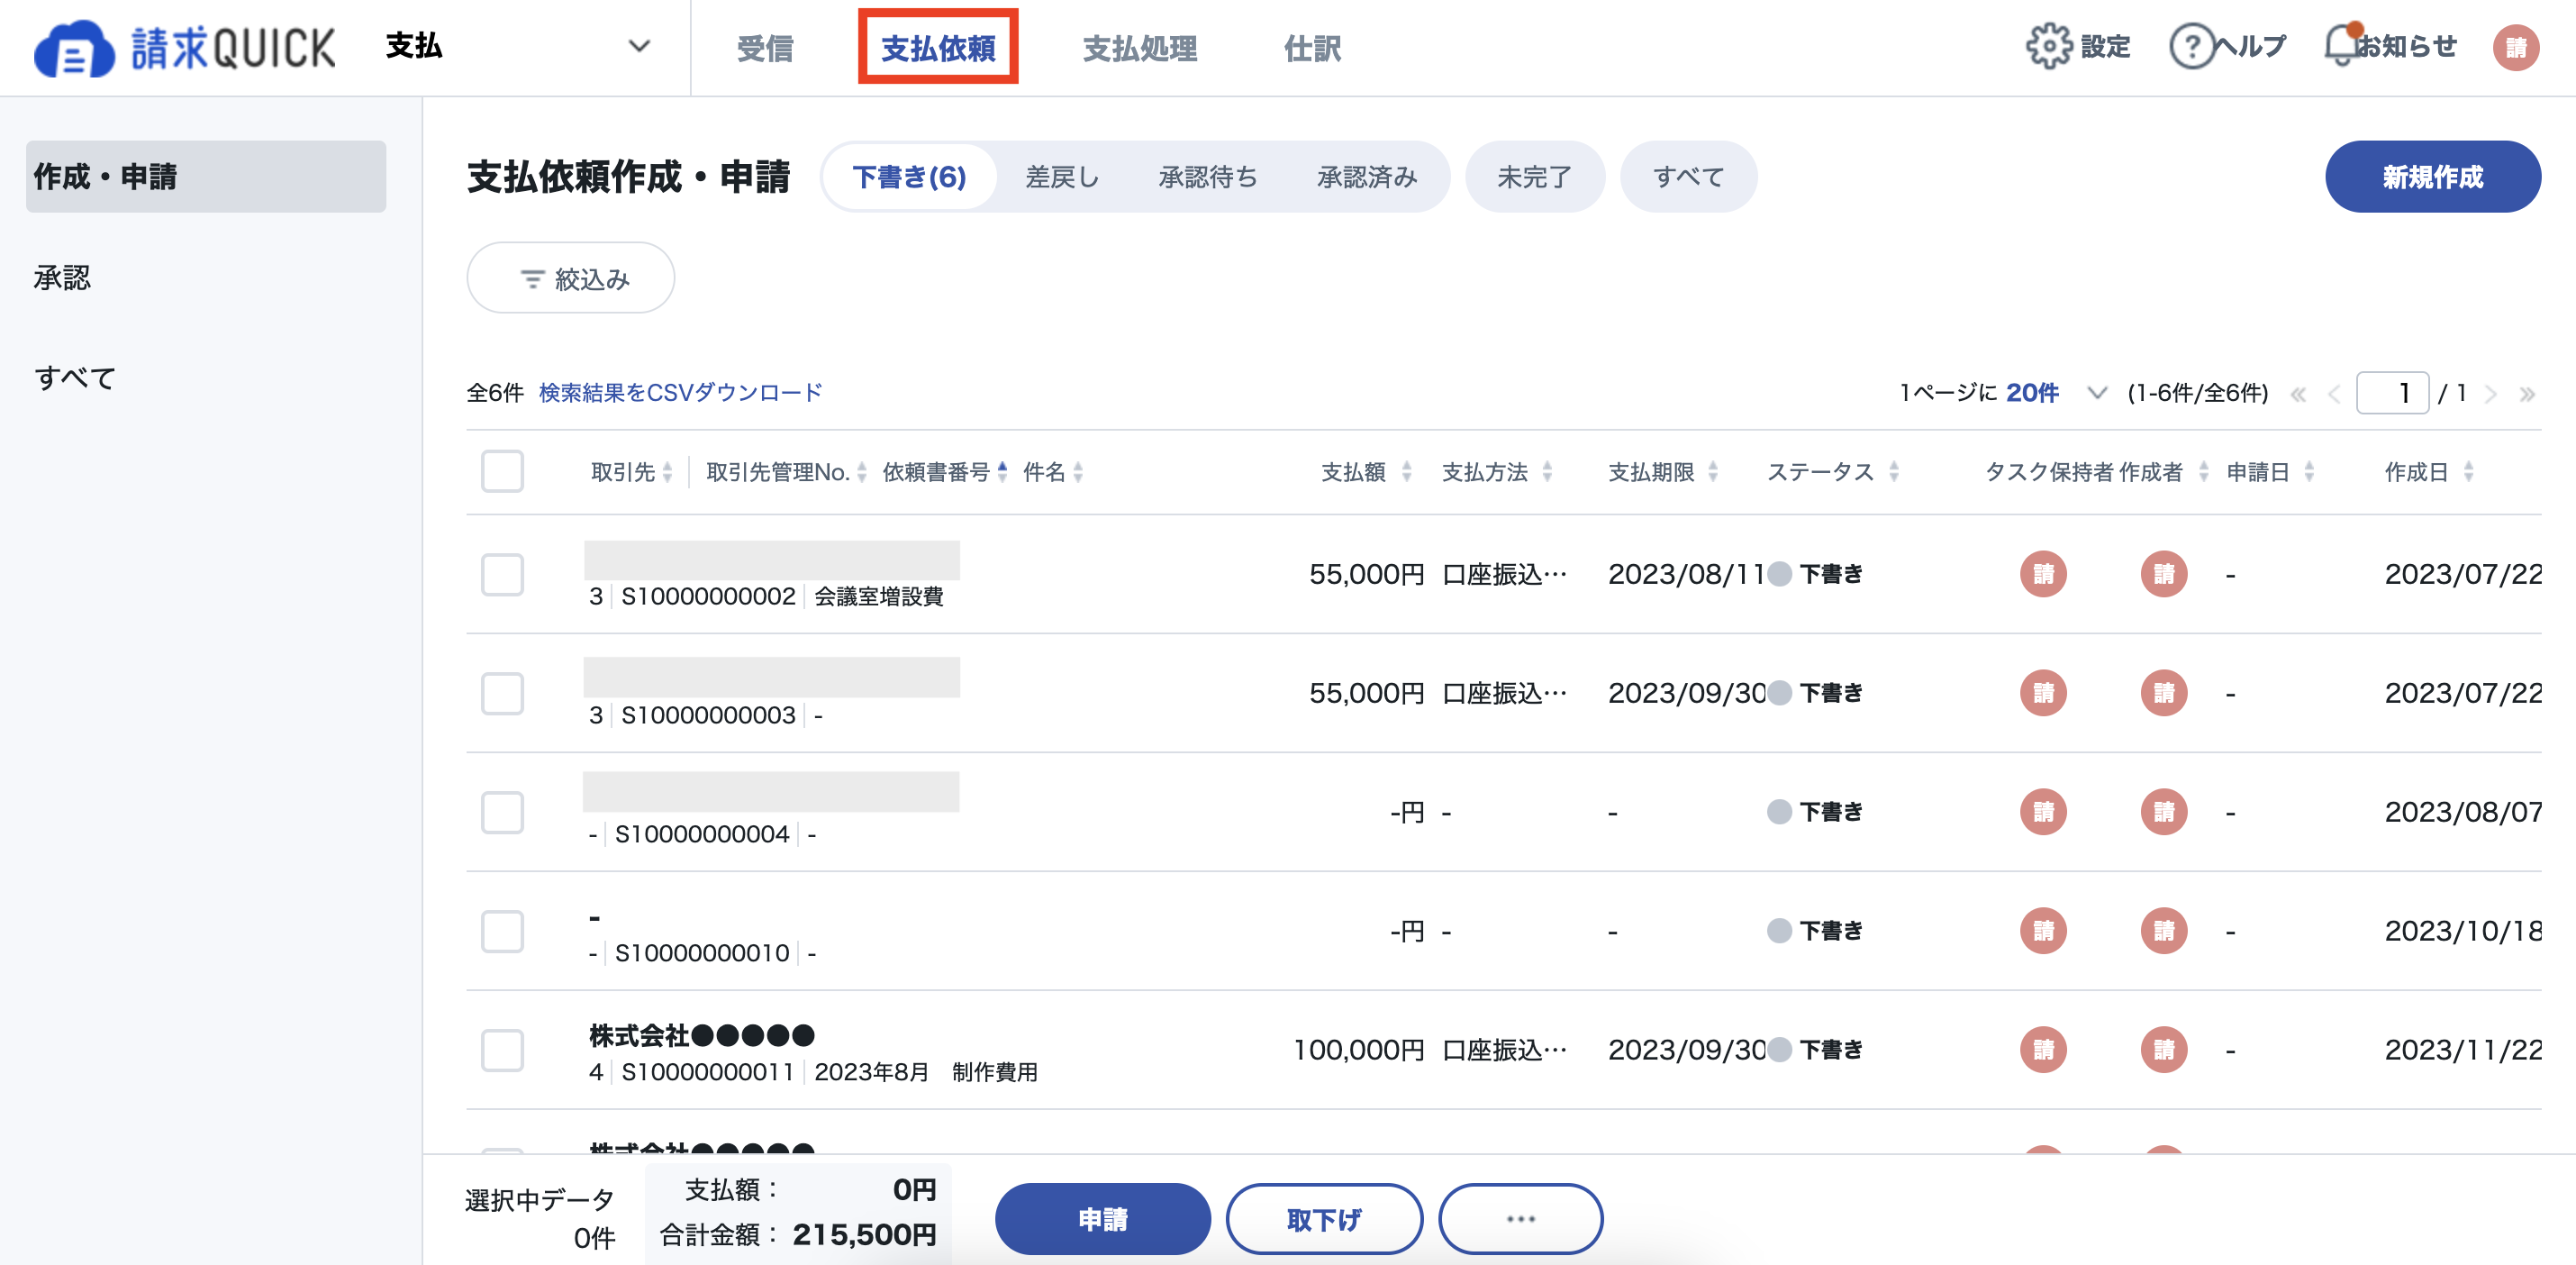Viewport: 2576px width, 1265px height.
Task: Click task holder avatar in S10000000002 row
Action: click(x=2043, y=574)
